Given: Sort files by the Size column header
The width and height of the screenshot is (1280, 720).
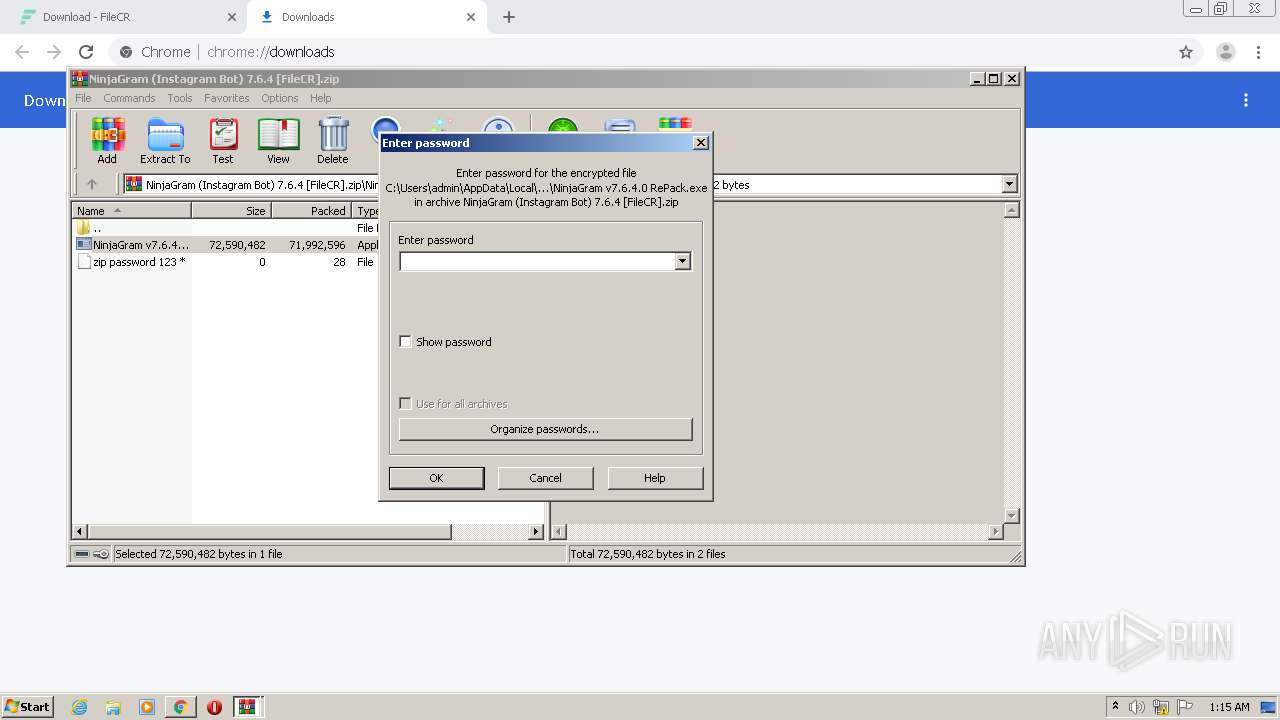Looking at the screenshot, I should (x=231, y=211).
